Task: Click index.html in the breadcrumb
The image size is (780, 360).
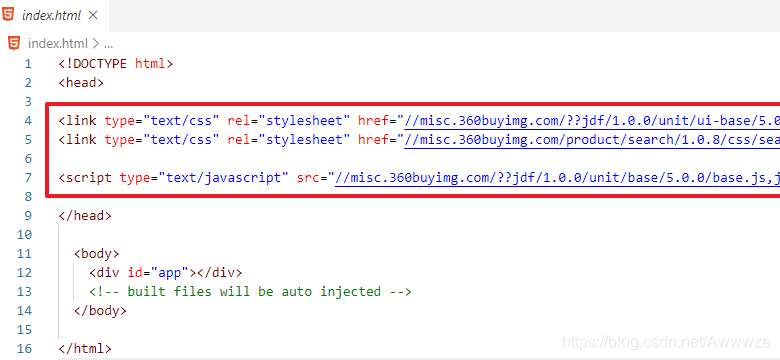Action: (x=58, y=44)
